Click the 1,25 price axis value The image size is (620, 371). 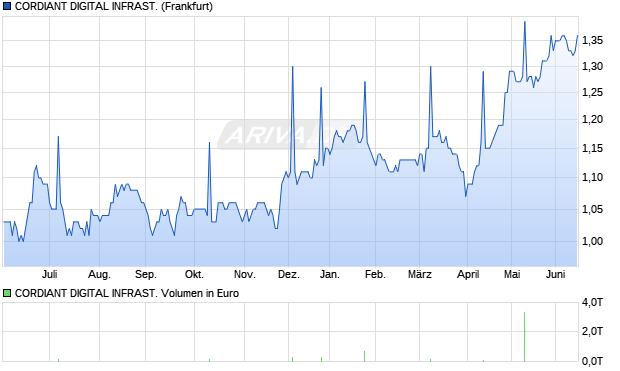592,93
